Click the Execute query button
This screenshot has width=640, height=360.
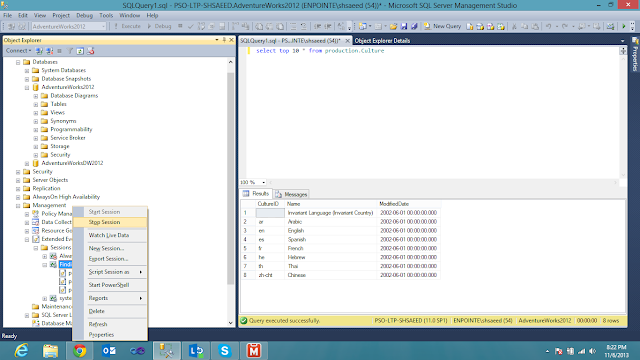coord(127,26)
